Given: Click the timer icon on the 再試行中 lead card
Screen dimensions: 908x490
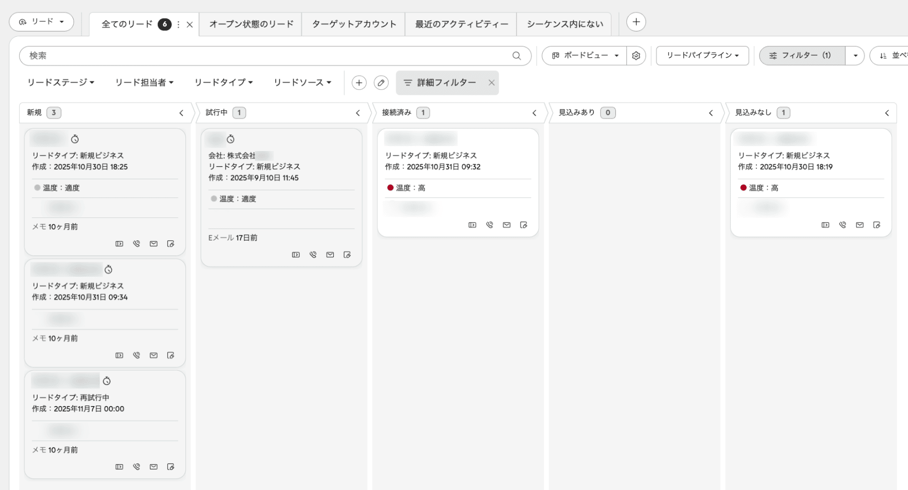Looking at the screenshot, I should [x=107, y=381].
